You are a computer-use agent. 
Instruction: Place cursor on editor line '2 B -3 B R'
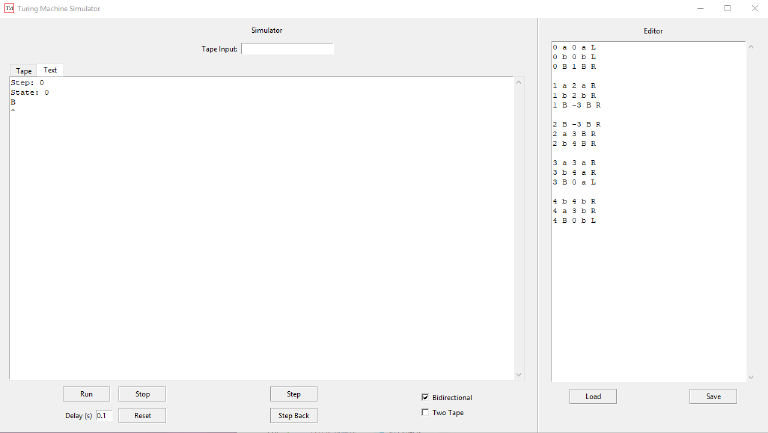point(576,124)
